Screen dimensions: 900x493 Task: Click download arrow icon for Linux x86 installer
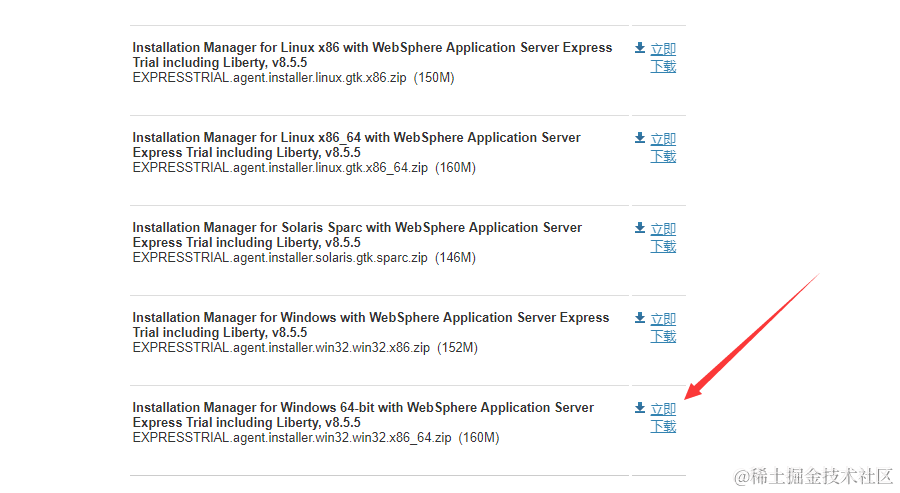640,48
